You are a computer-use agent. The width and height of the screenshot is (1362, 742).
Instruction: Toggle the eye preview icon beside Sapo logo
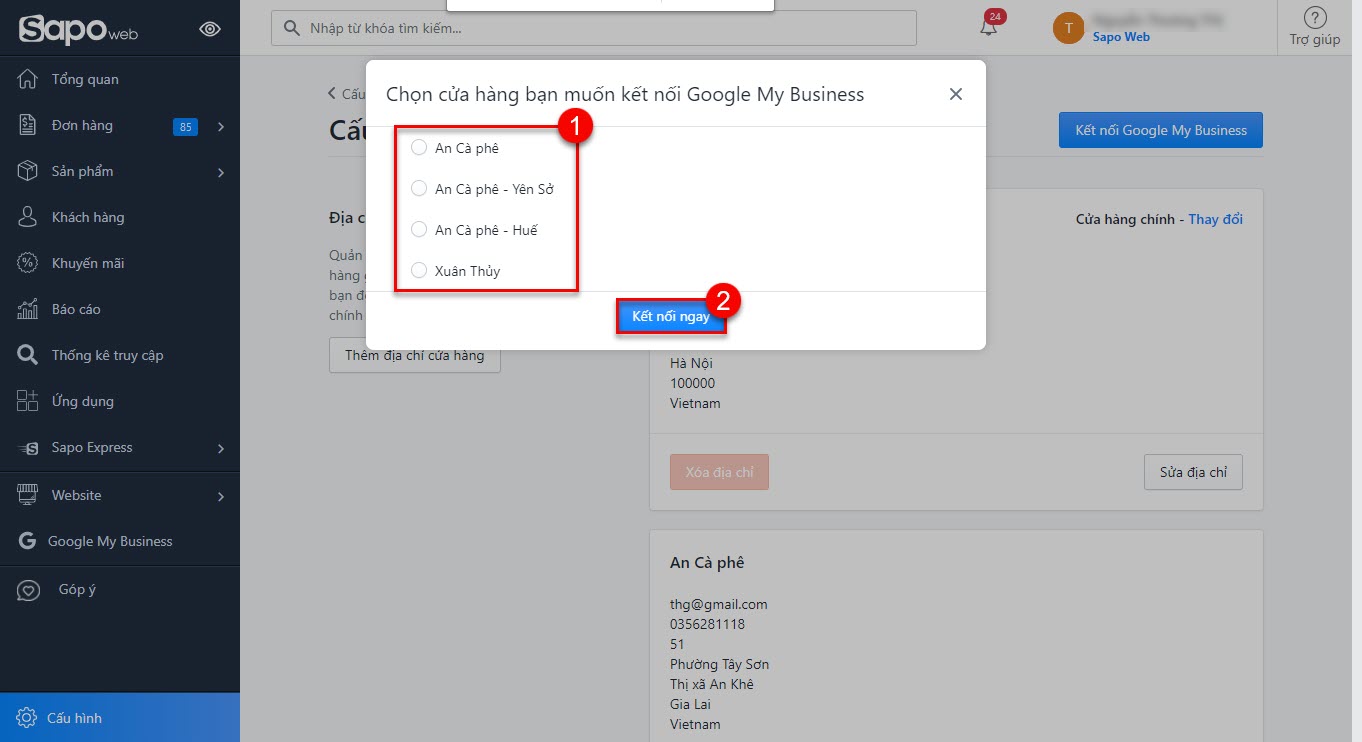pyautogui.click(x=210, y=29)
